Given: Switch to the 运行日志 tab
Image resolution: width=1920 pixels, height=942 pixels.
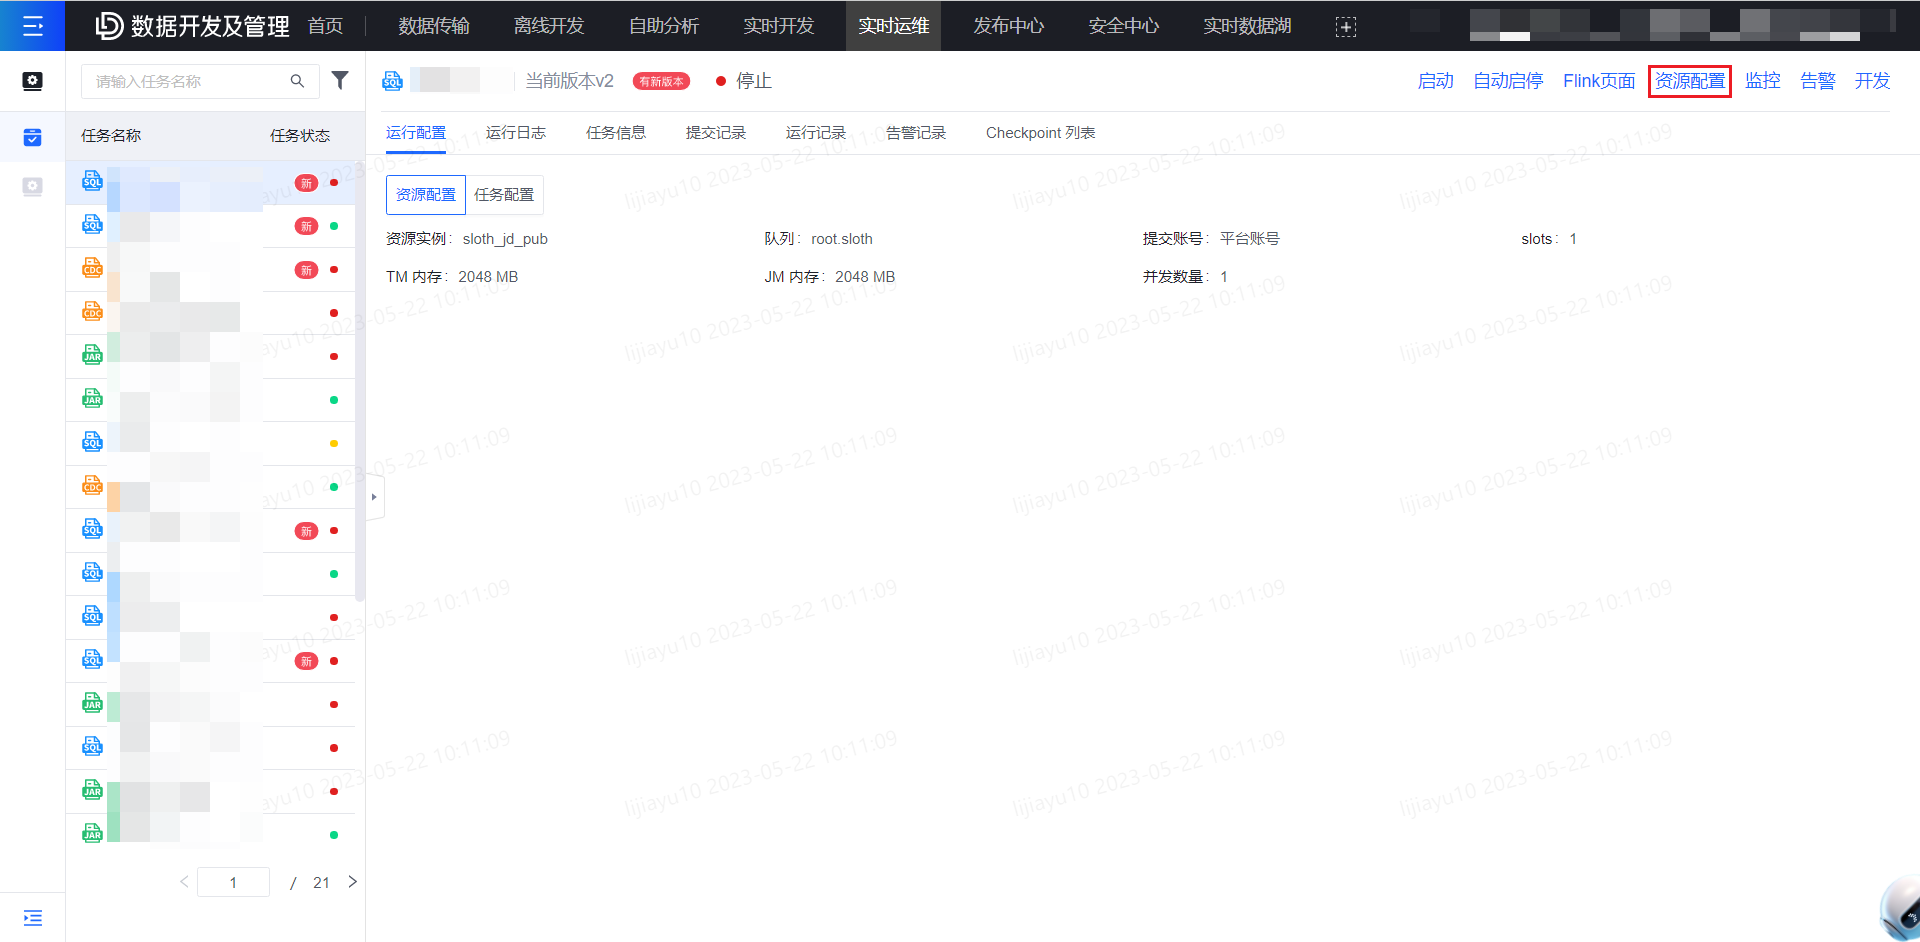Looking at the screenshot, I should click(515, 132).
